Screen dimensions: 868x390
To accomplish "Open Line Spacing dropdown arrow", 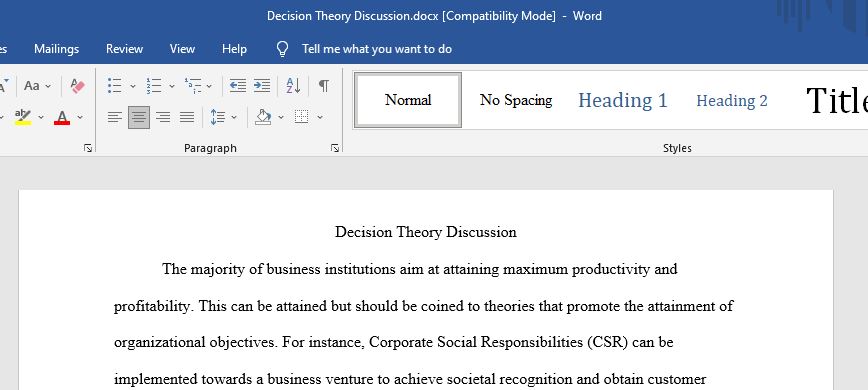I will pyautogui.click(x=234, y=117).
